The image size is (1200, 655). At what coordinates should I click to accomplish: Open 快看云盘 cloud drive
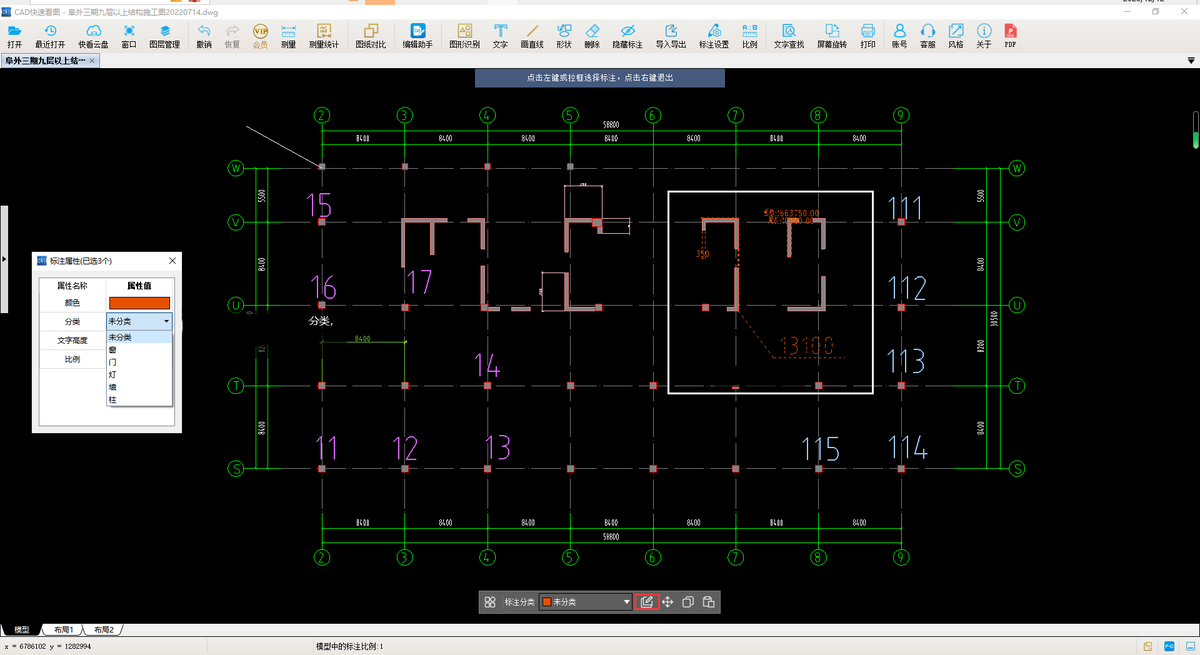(93, 37)
